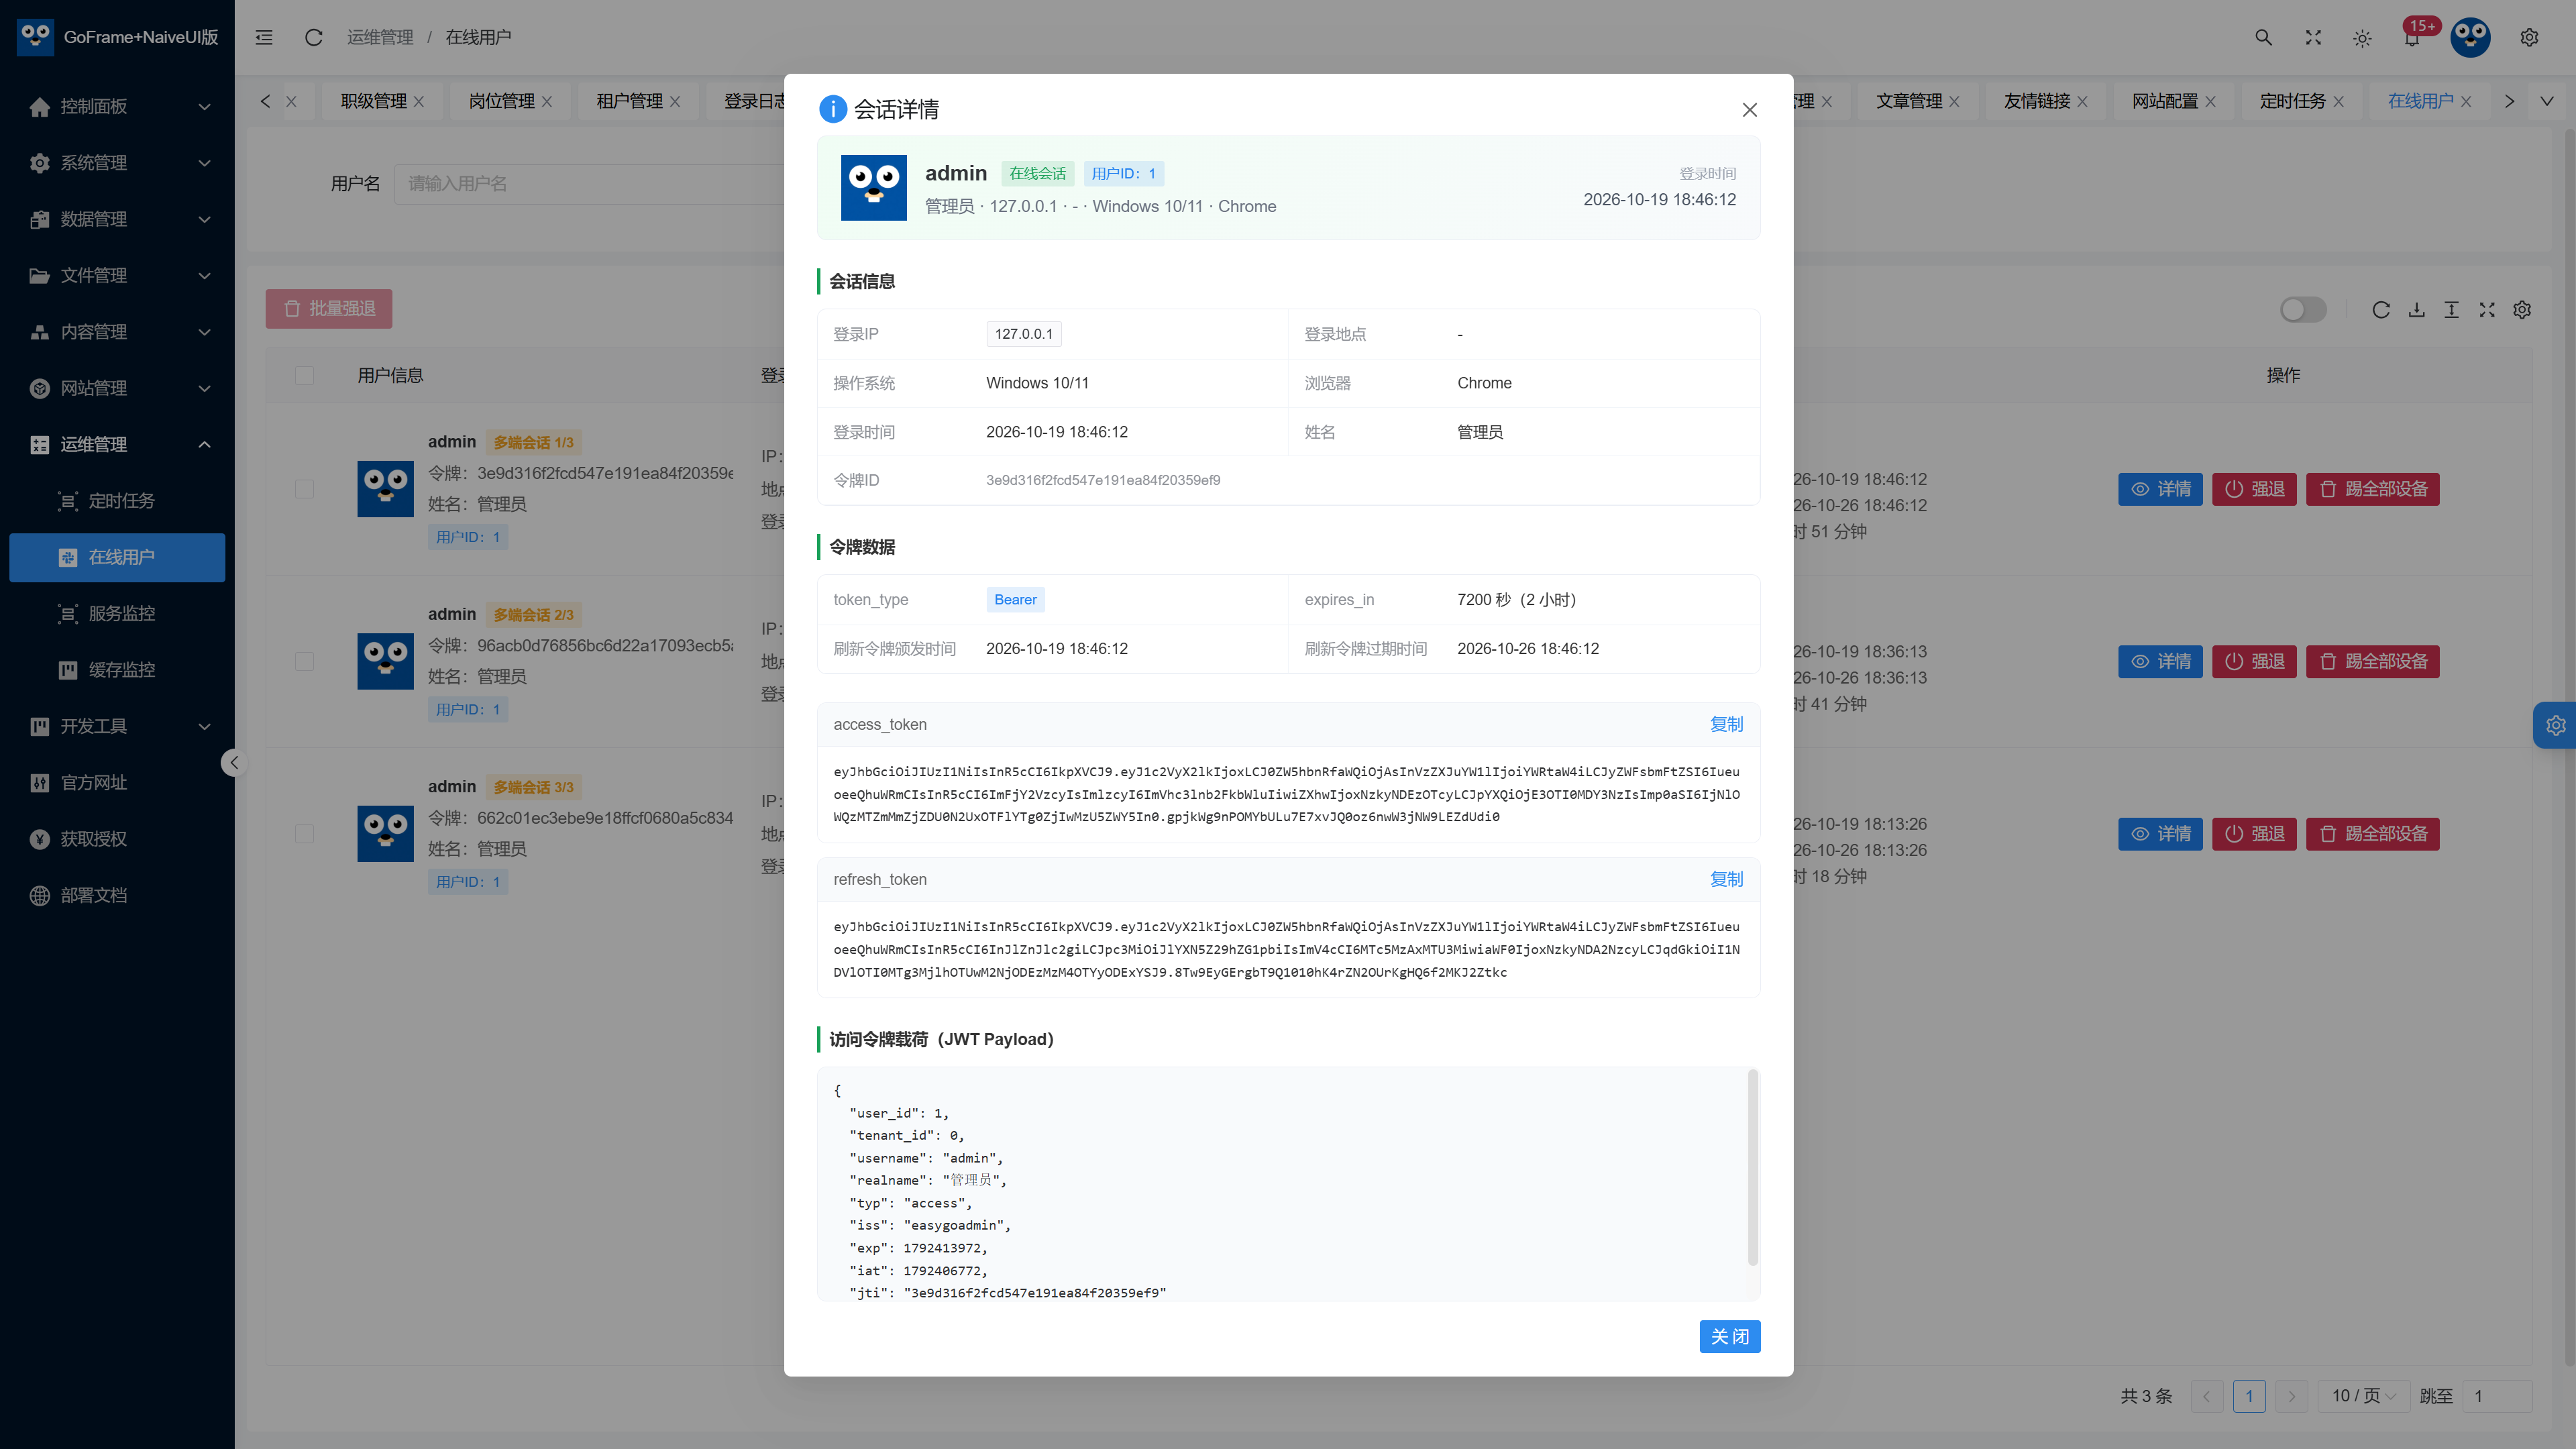Copy the access_token with 复制 link
This screenshot has width=2576, height=1449.
[1726, 724]
